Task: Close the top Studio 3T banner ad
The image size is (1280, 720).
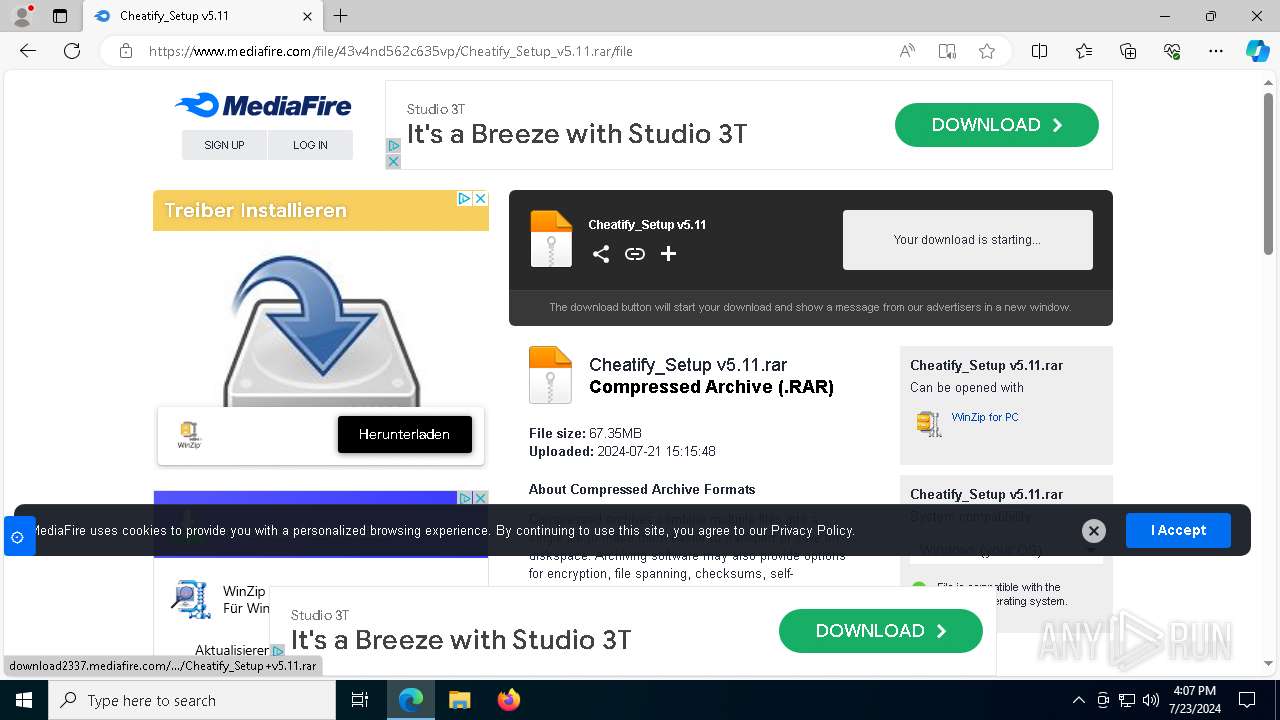Action: tap(393, 162)
